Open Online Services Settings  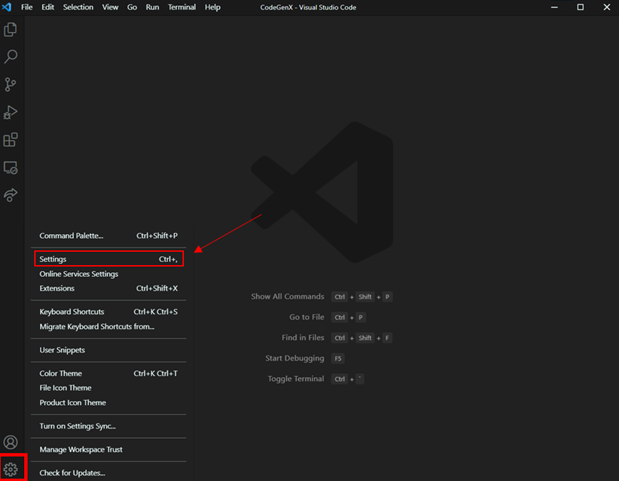[109, 274]
